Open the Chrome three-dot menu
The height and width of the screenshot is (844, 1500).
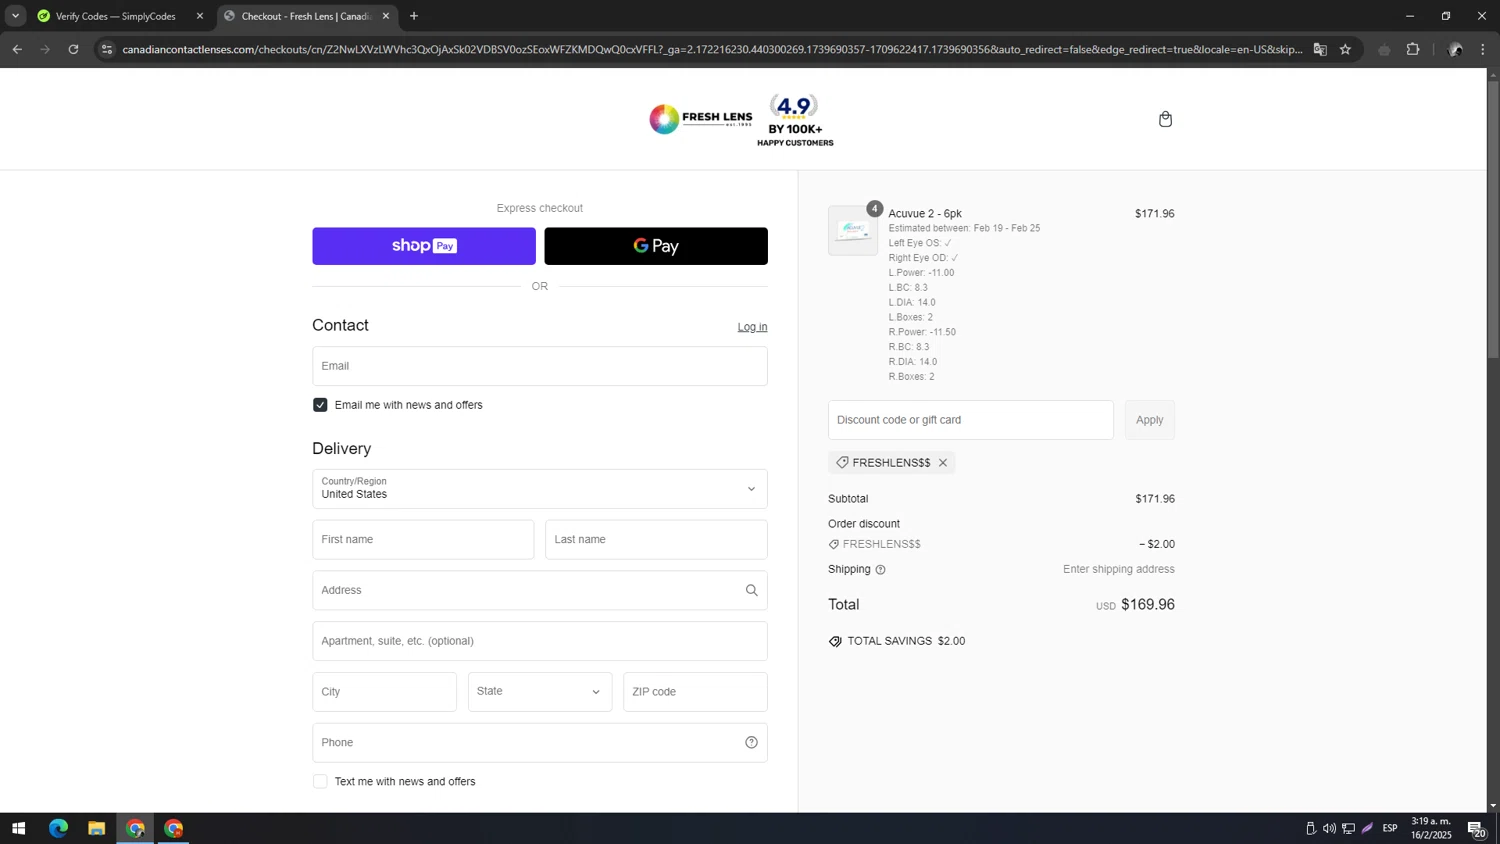pos(1483,49)
